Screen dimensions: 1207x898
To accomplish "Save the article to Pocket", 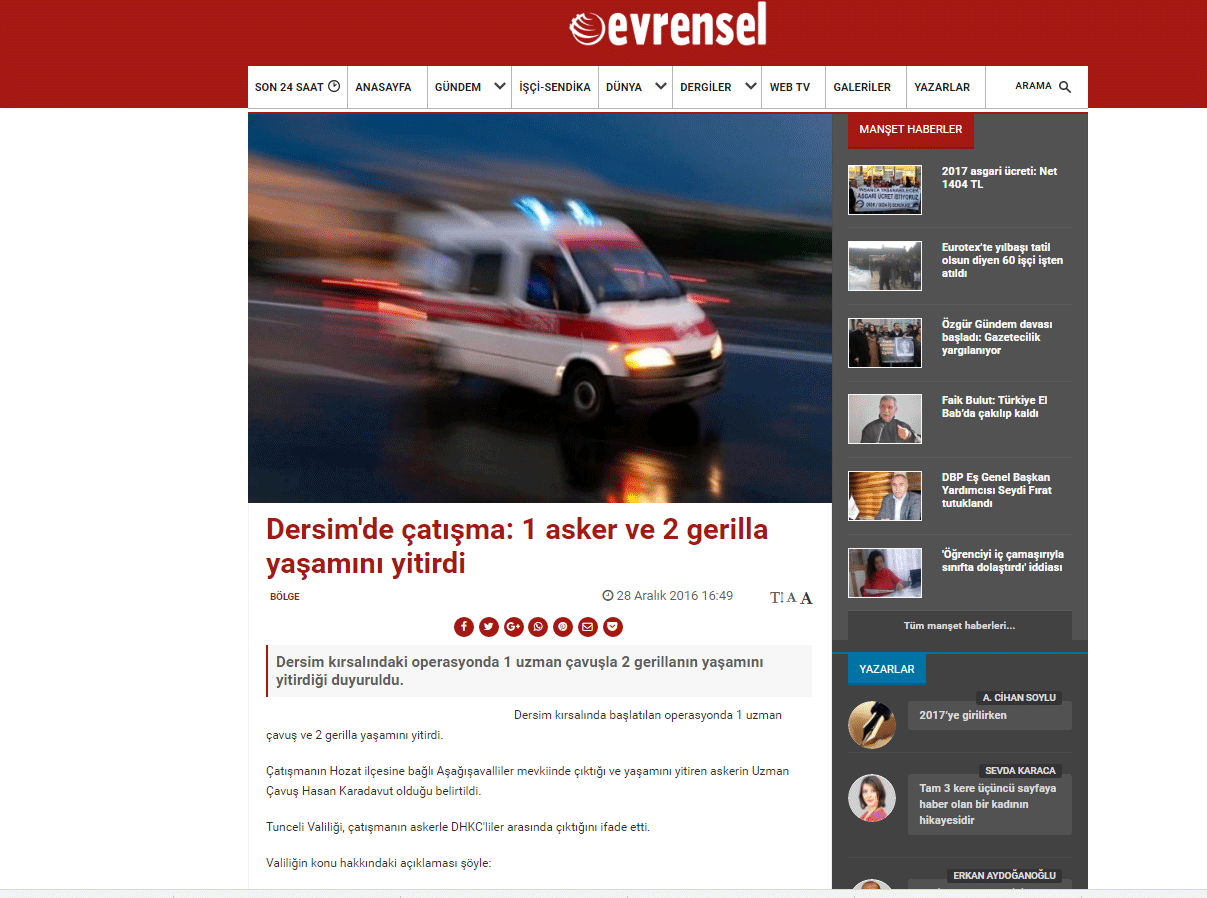I will coord(613,627).
